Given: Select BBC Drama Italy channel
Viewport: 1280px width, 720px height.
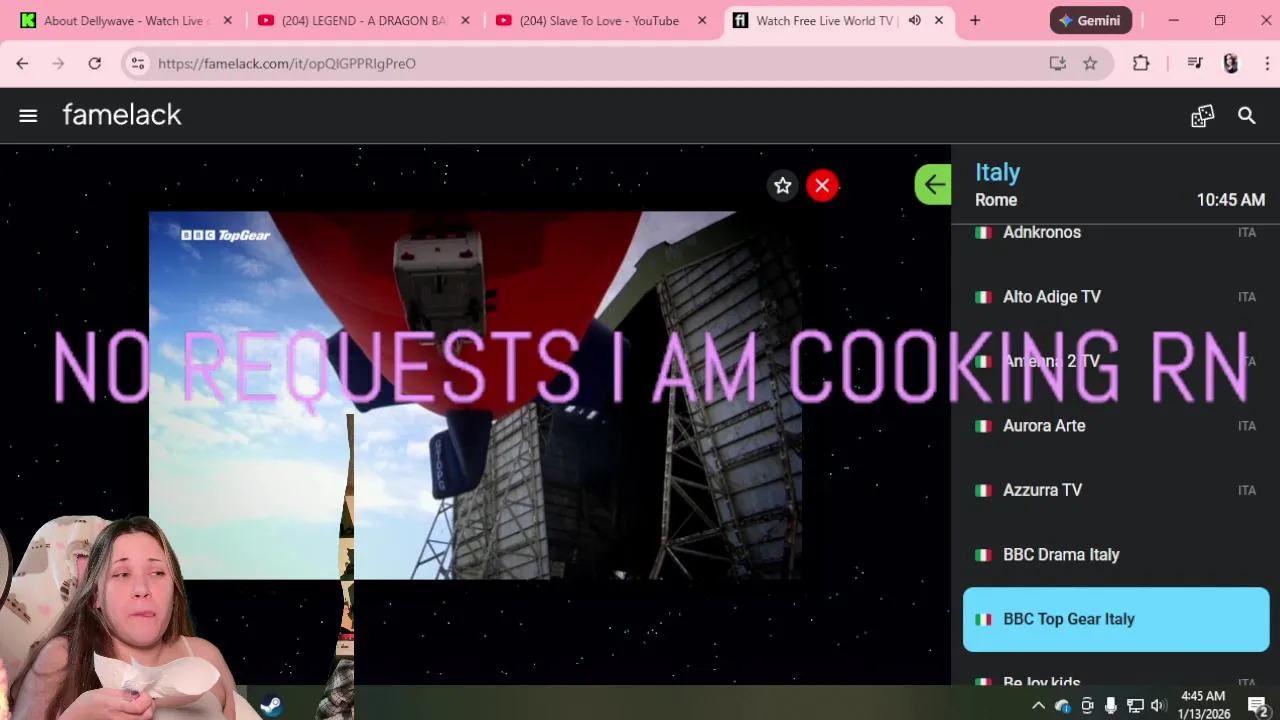Looking at the screenshot, I should pos(1116,555).
